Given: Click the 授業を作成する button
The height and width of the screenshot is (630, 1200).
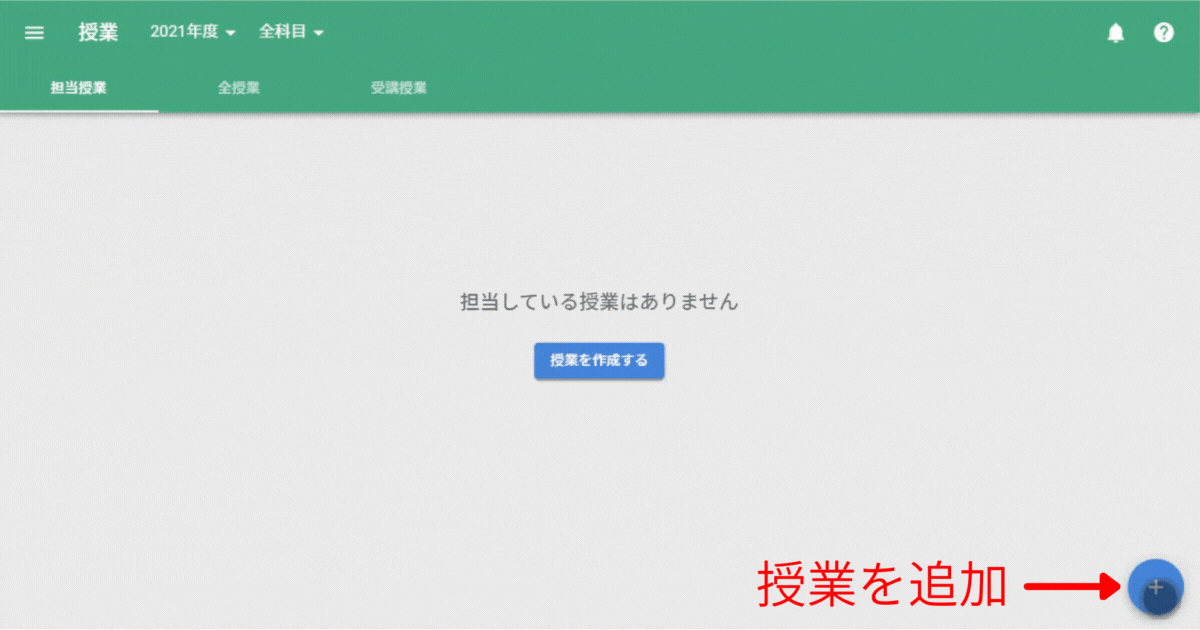Looking at the screenshot, I should [x=599, y=361].
